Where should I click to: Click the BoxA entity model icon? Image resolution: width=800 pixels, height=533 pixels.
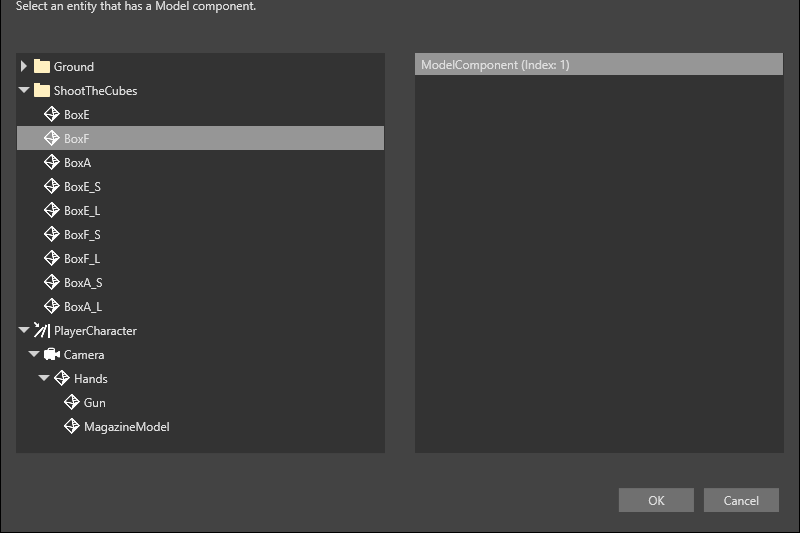pos(52,162)
